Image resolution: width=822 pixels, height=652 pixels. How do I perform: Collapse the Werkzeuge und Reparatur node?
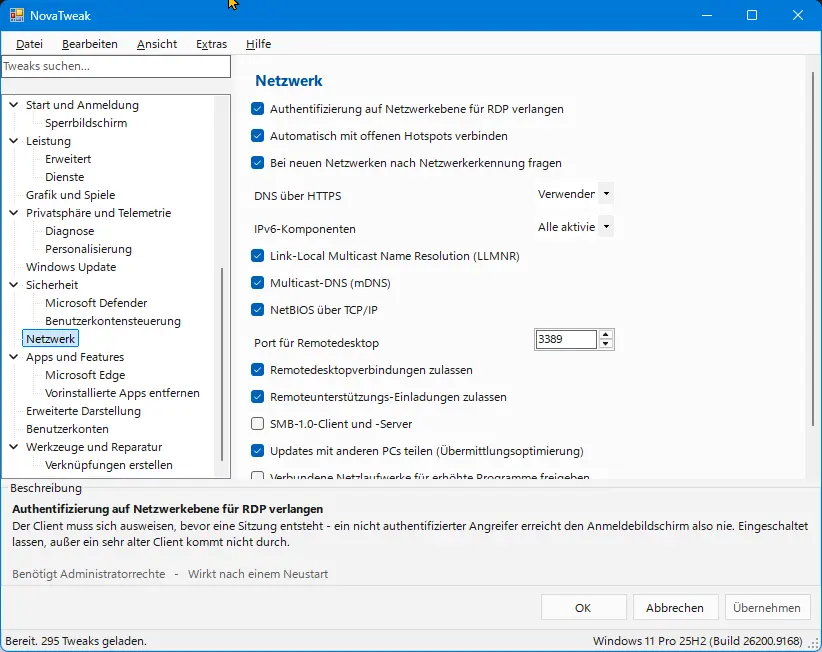(x=14, y=447)
